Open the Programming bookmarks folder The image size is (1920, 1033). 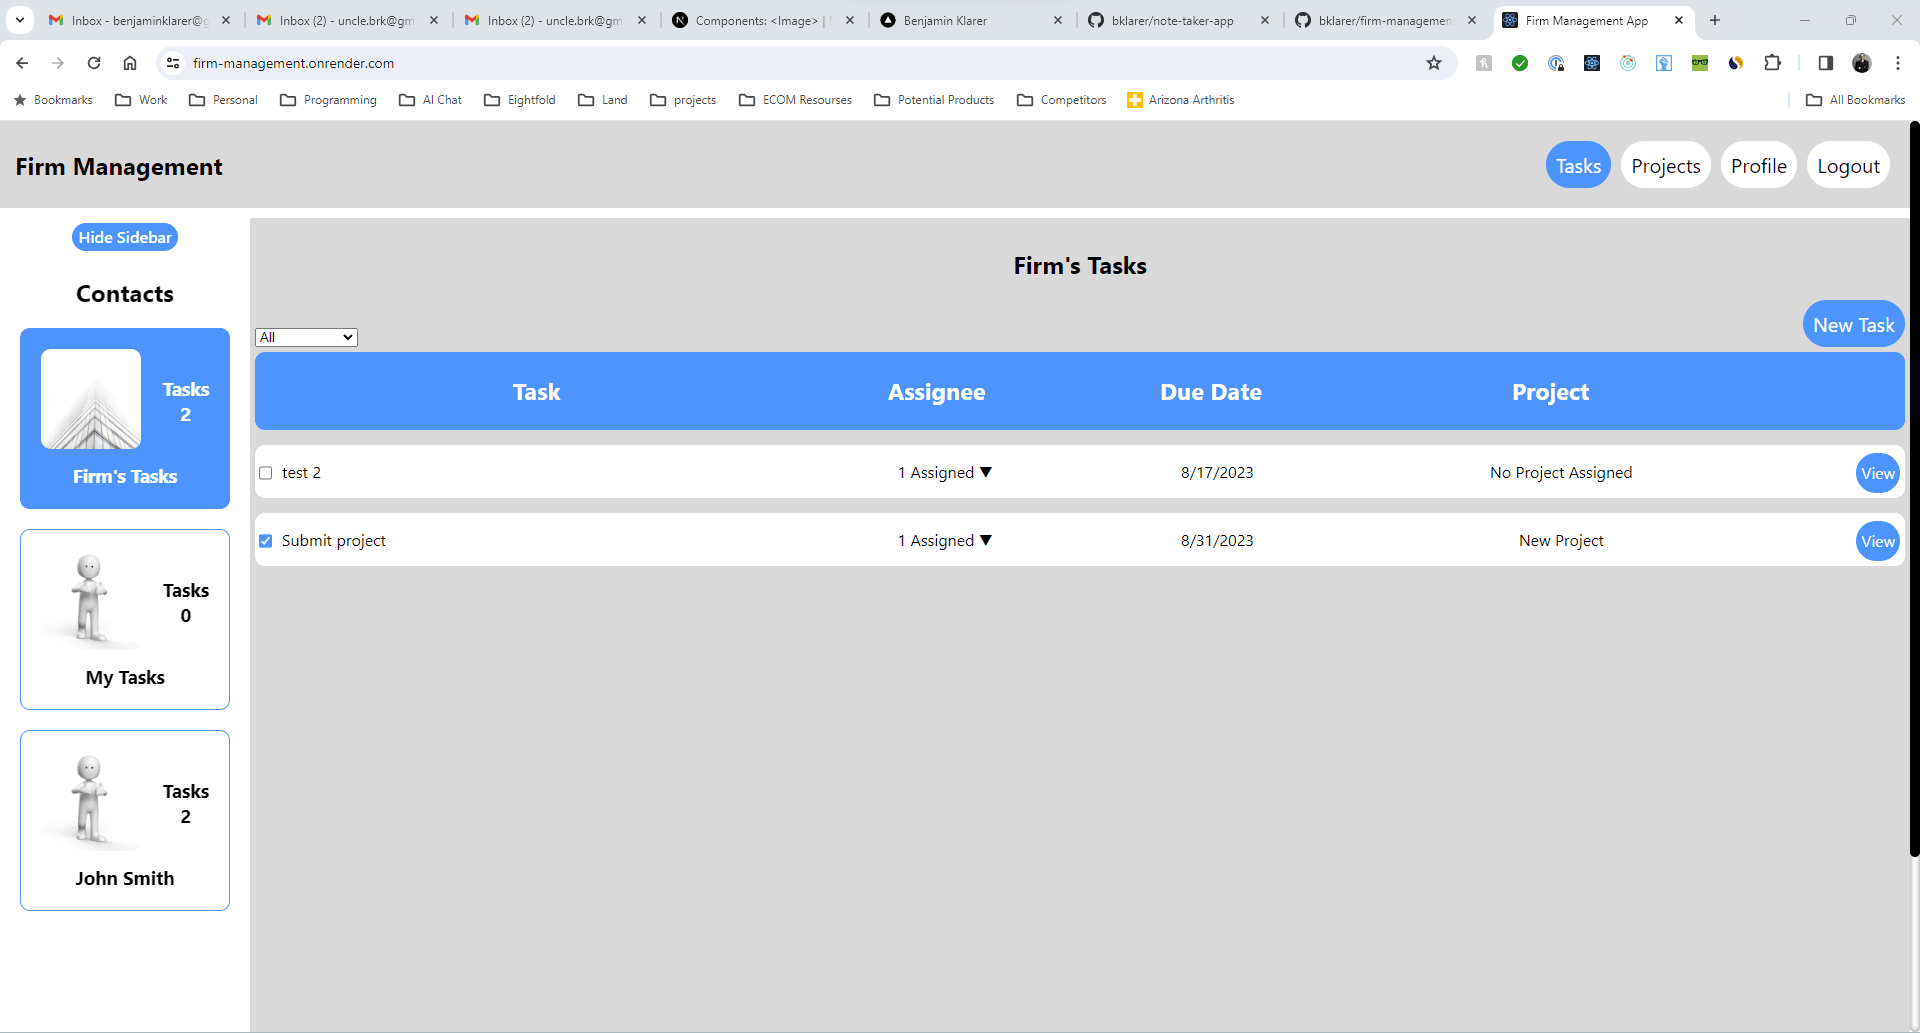click(329, 100)
